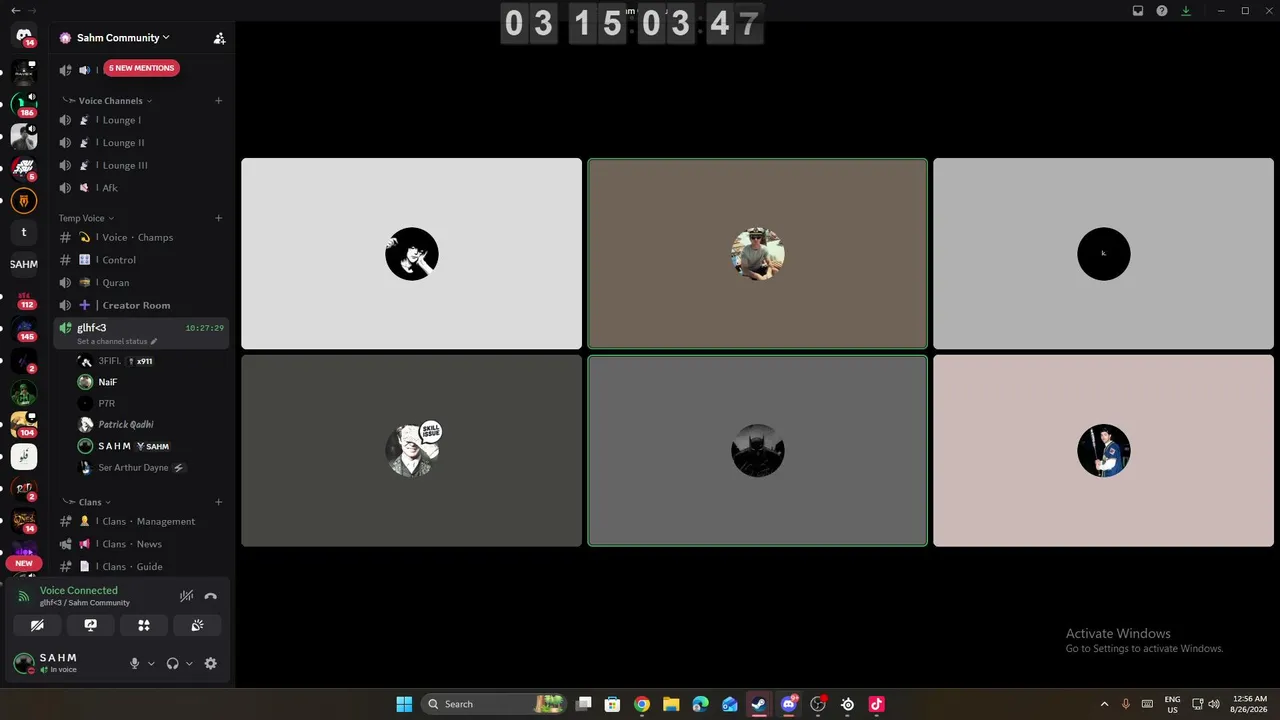The image size is (1280, 720).
Task: Start an activity
Action: pyautogui.click(x=144, y=625)
